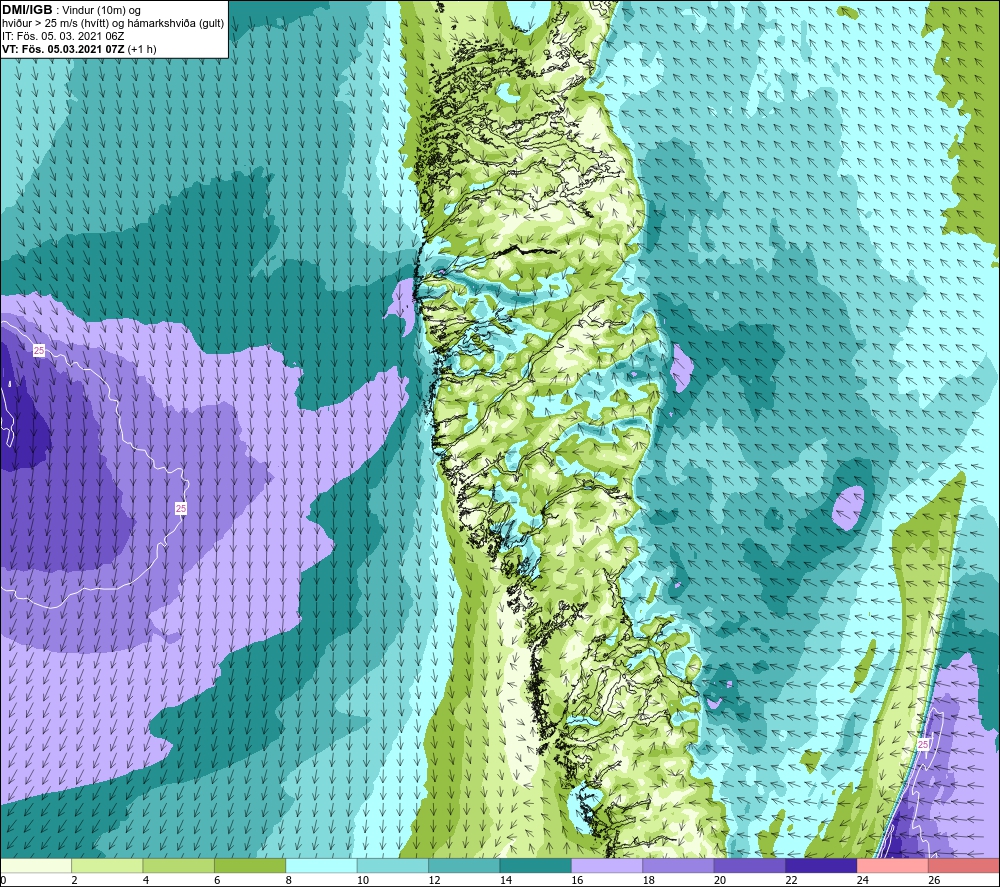Pick the light lavender 16–18 m/s legend swatch
The height and width of the screenshot is (887, 1000).
[607, 865]
